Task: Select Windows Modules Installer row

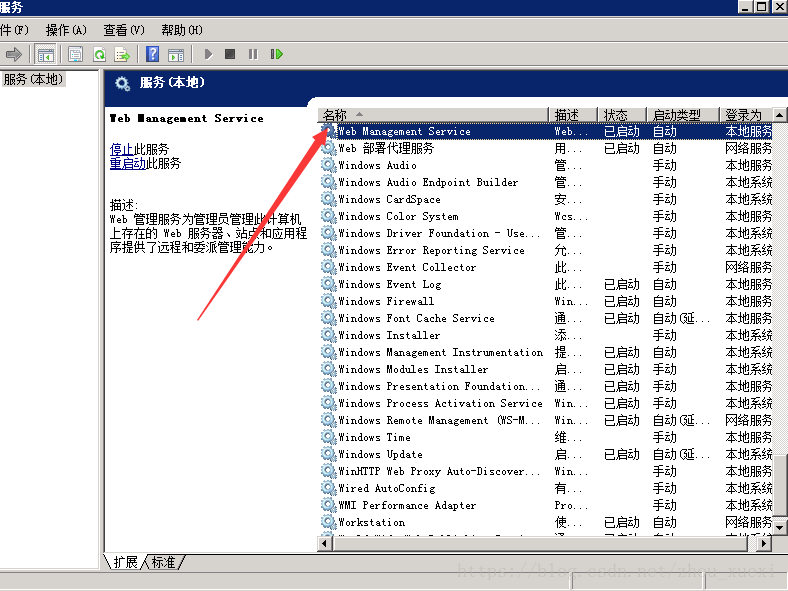Action: pyautogui.click(x=547, y=369)
